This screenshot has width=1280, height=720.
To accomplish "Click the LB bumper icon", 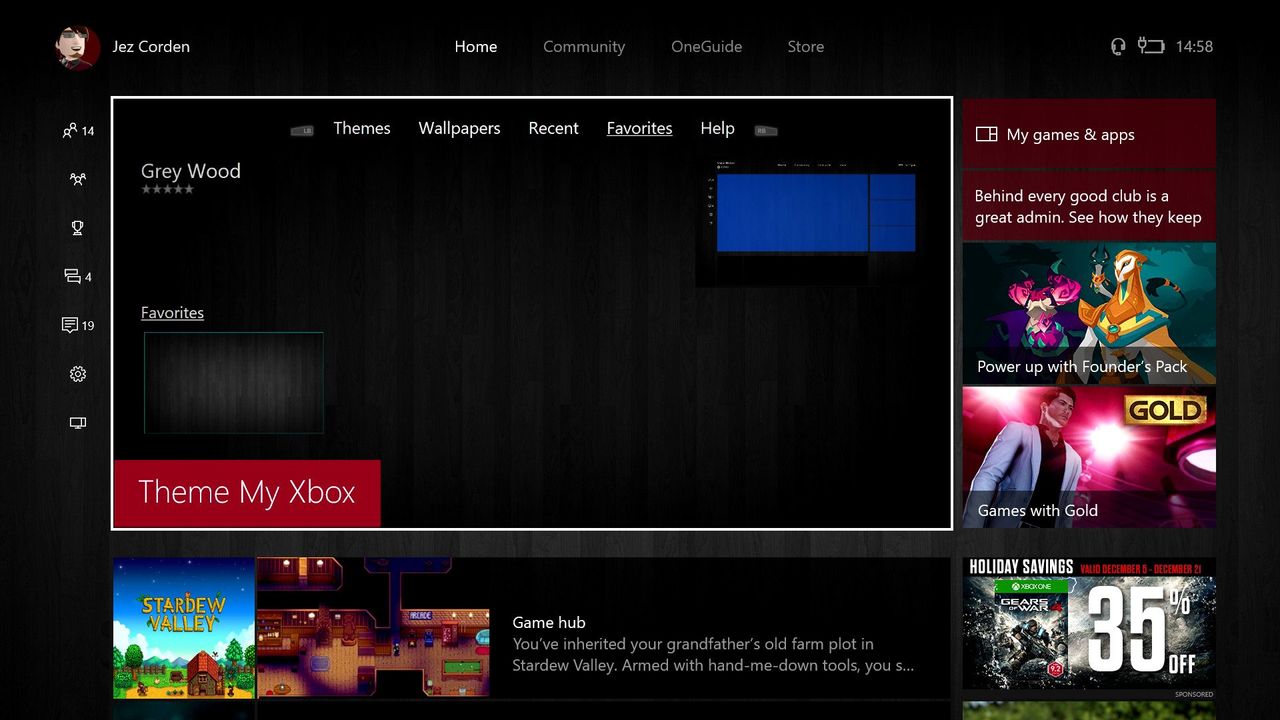I will pos(301,131).
